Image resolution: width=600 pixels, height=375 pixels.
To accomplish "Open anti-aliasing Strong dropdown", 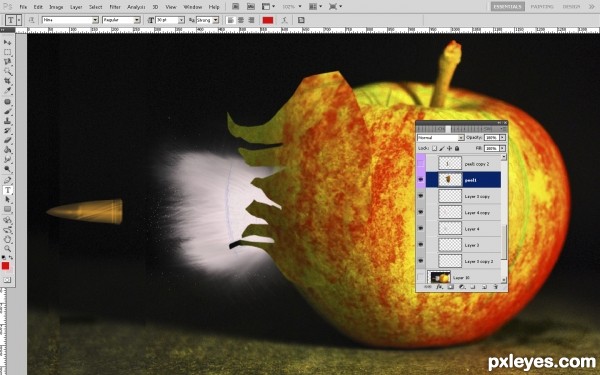I will tap(216, 20).
